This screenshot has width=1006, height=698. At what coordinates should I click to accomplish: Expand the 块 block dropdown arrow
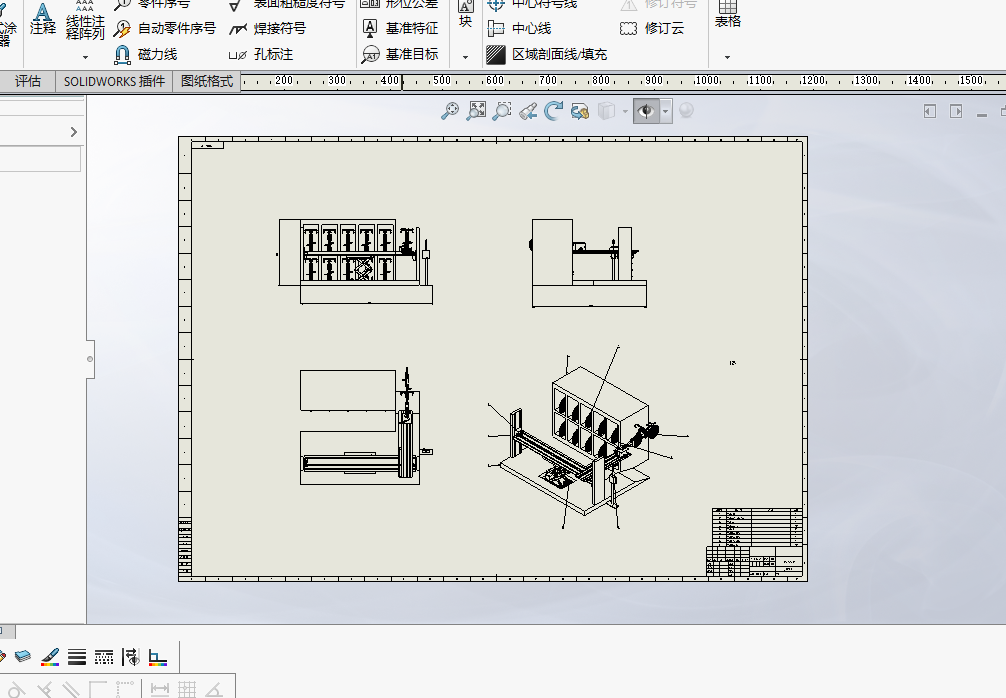pos(466,57)
